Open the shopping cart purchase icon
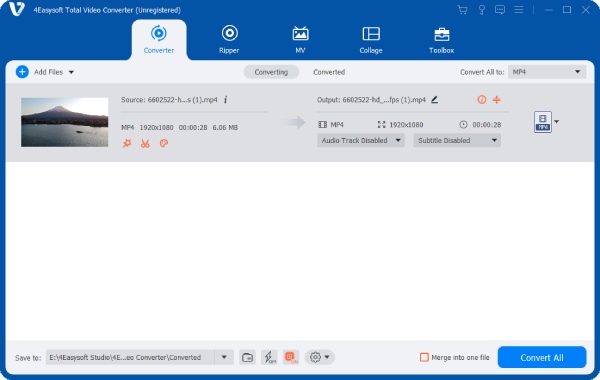 463,10
